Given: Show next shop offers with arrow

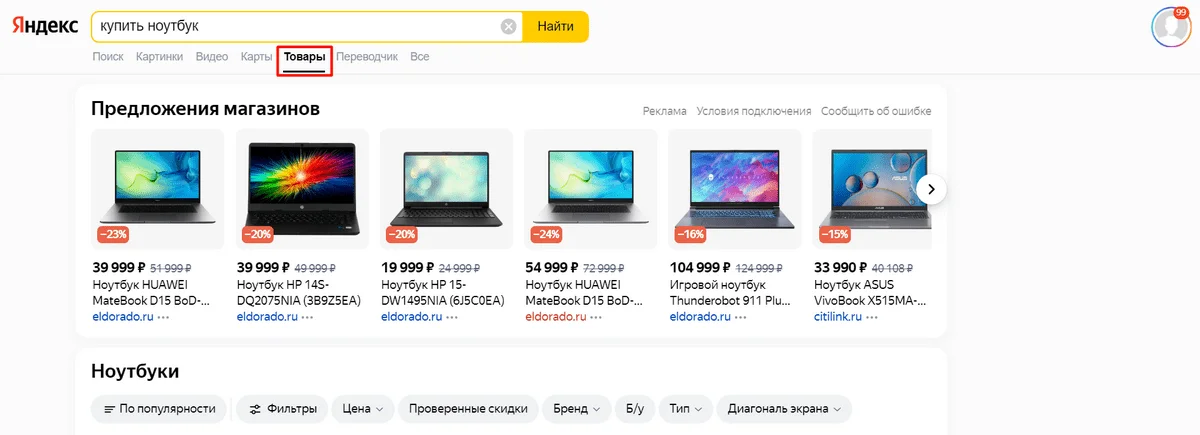Looking at the screenshot, I should (x=931, y=188).
